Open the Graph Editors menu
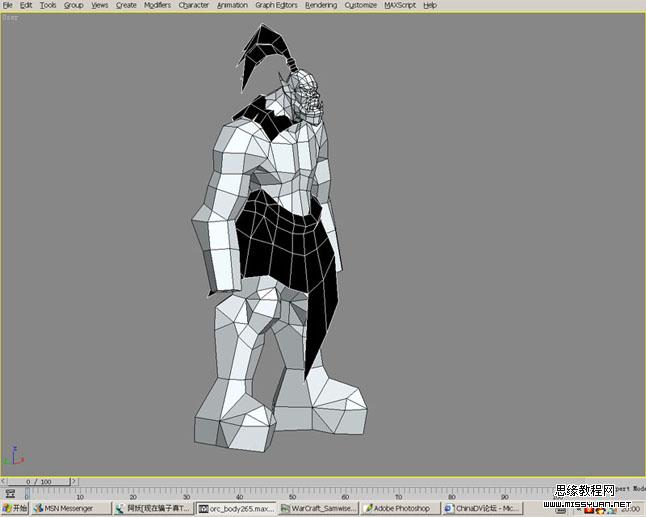Screen dimensions: 646x517 pyautogui.click(x=276, y=5)
